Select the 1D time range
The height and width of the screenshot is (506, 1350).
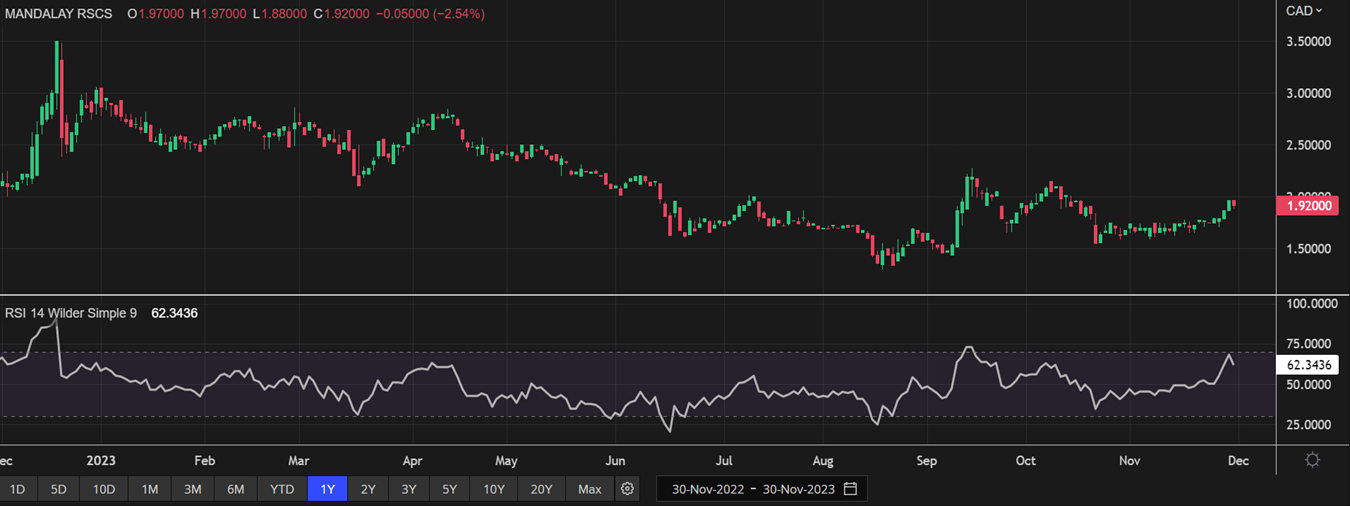(17, 489)
